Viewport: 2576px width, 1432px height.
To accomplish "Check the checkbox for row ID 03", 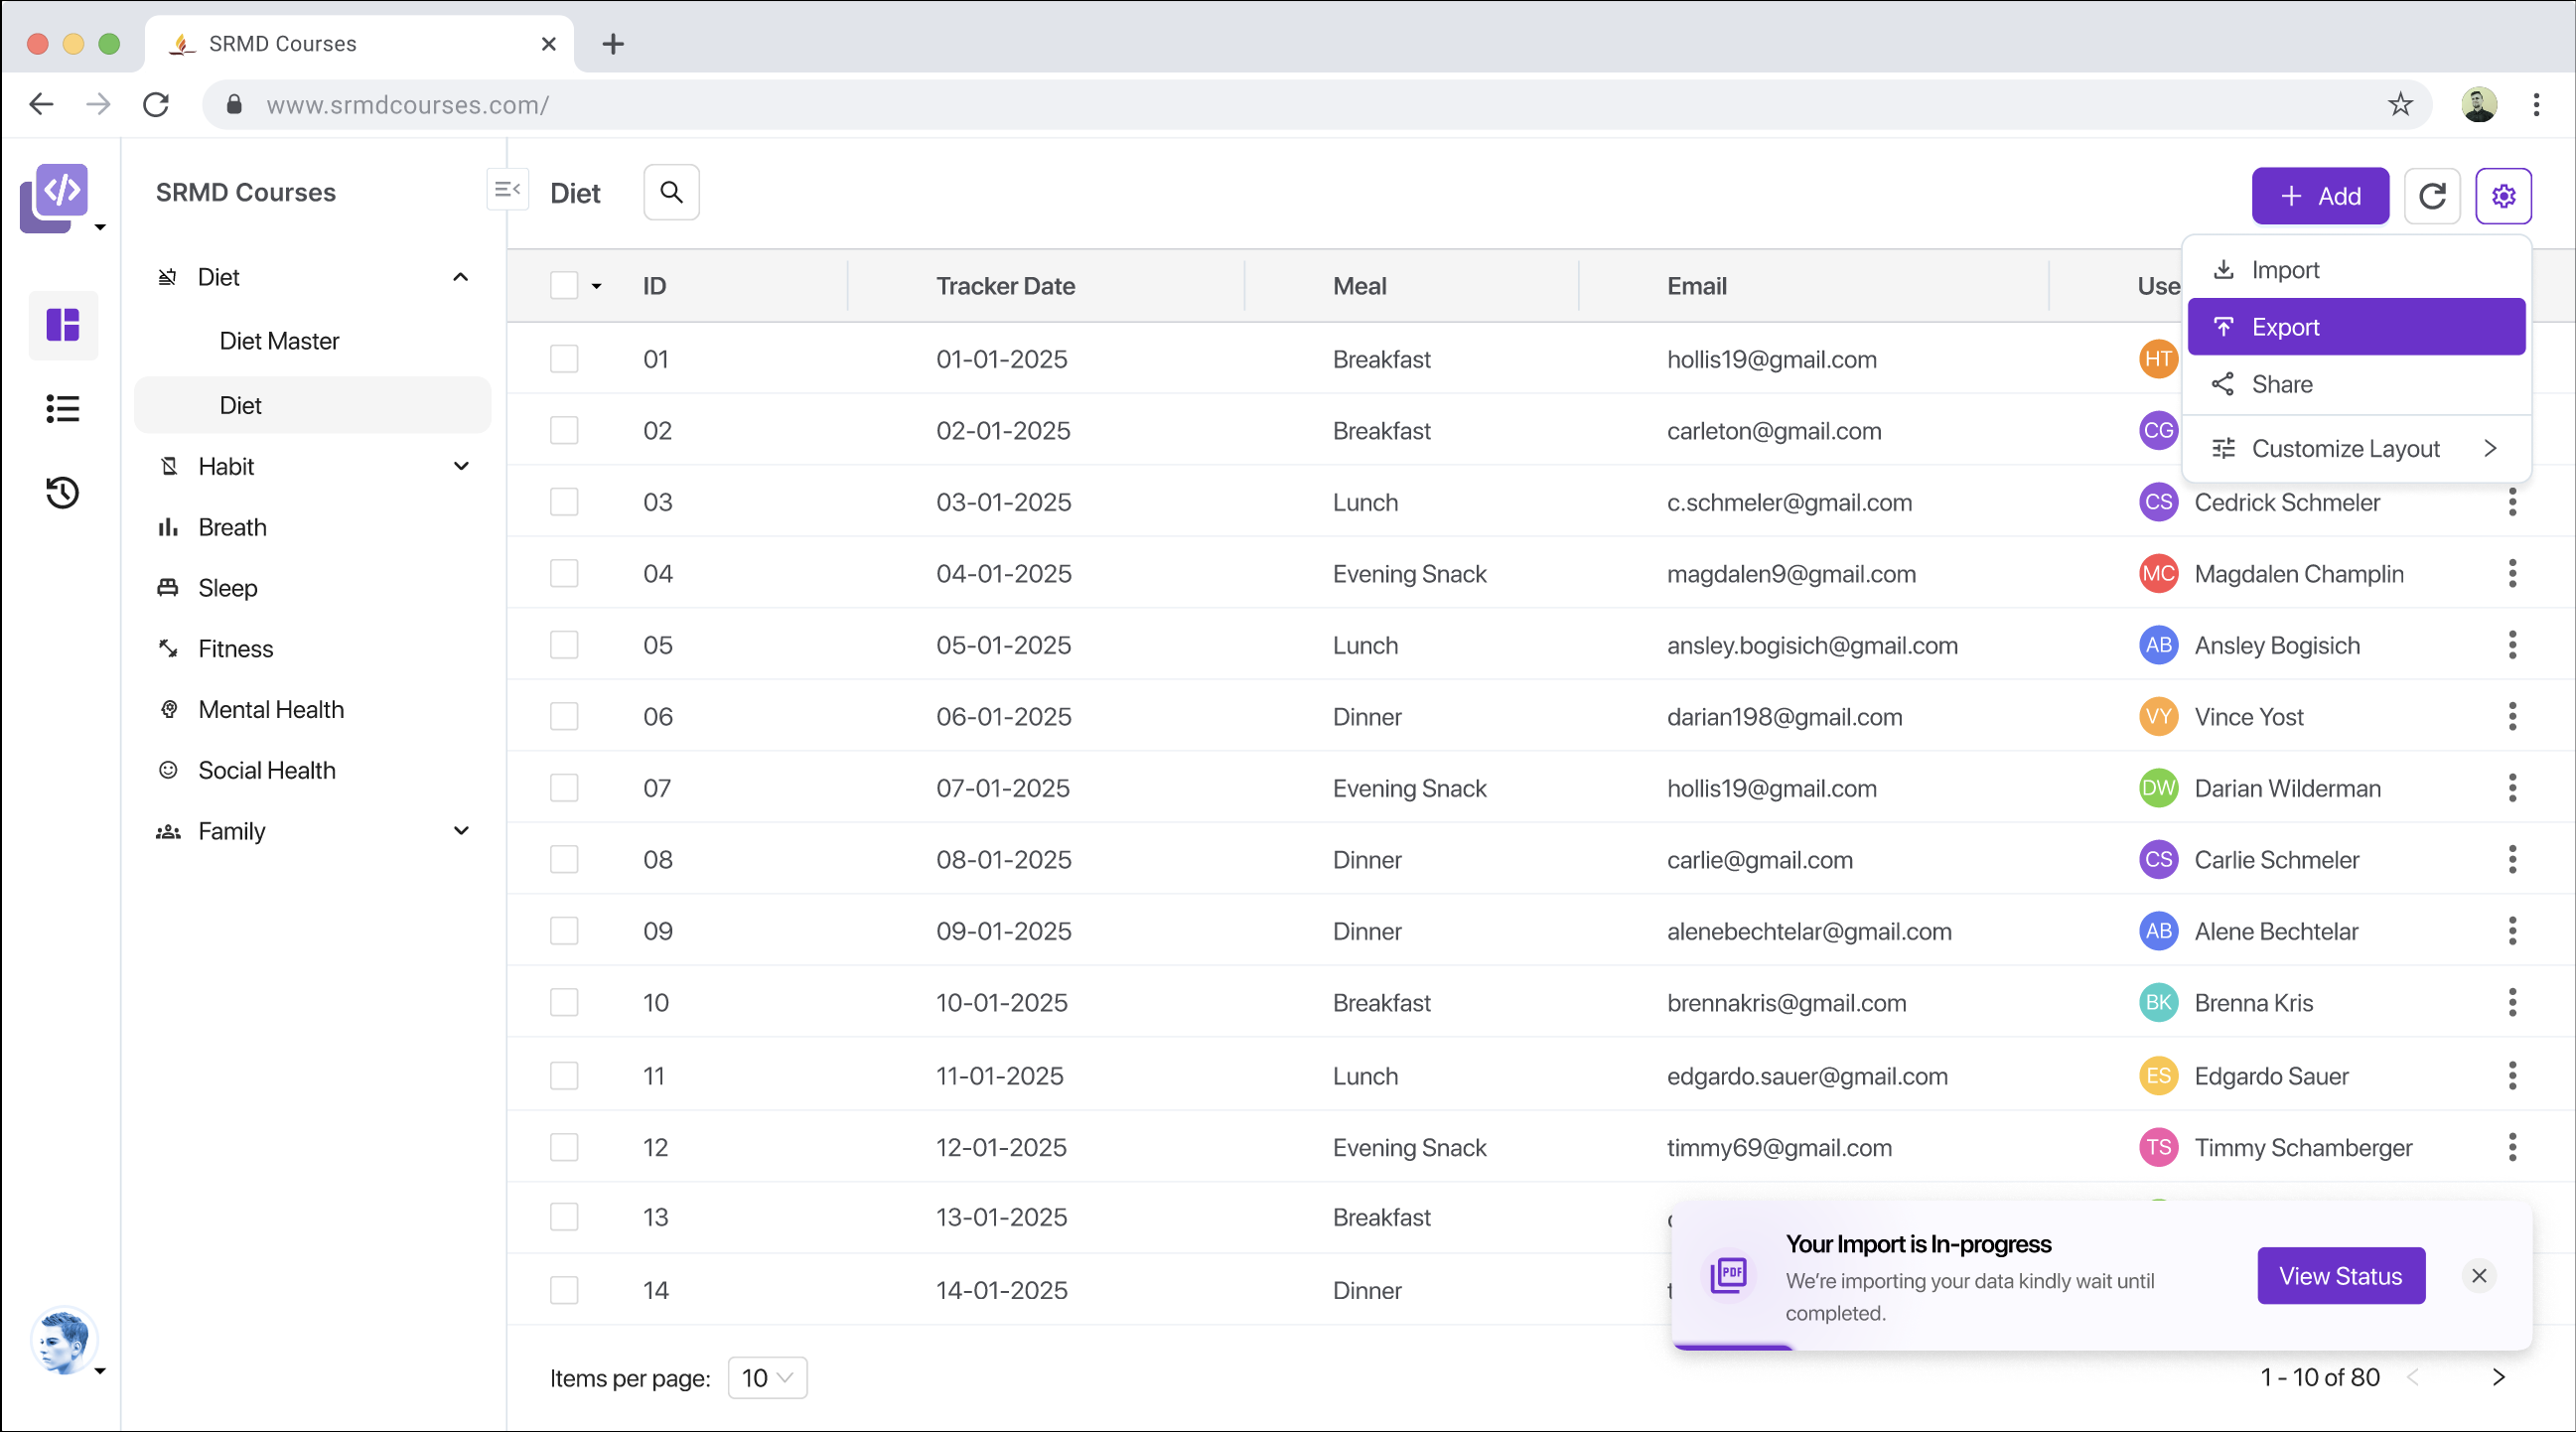I will [564, 502].
